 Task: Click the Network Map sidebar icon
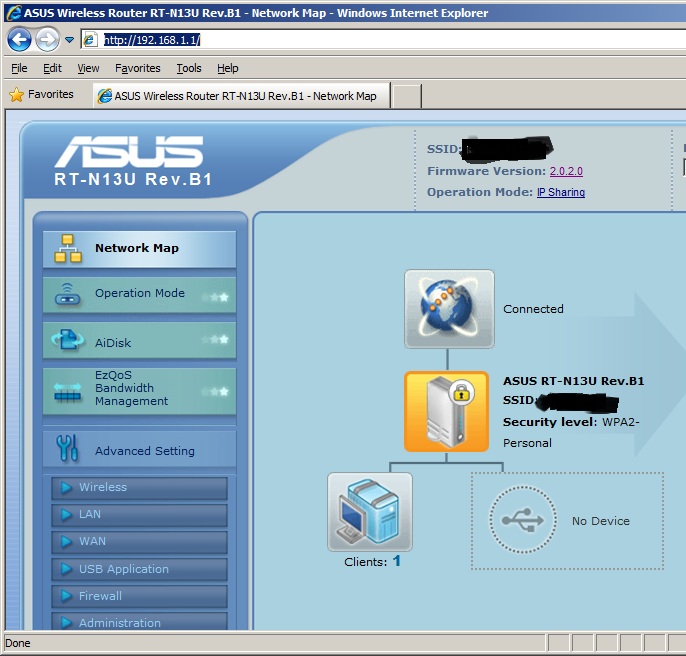[68, 249]
